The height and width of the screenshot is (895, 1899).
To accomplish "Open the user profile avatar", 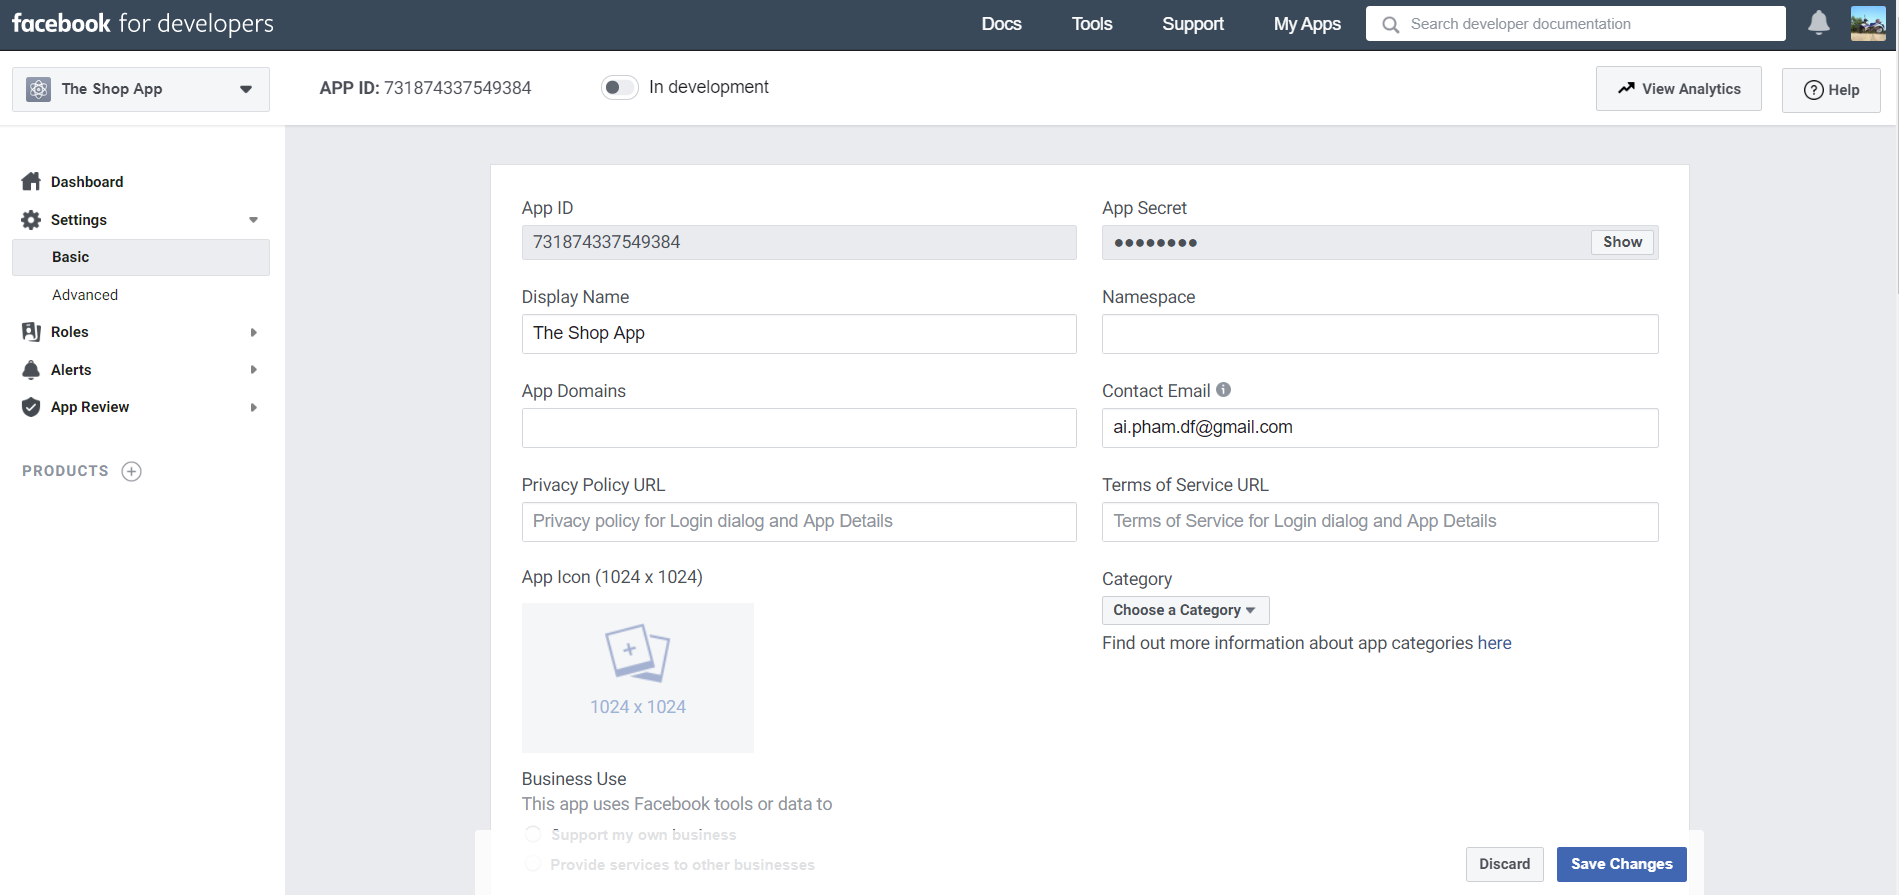I will click(x=1867, y=23).
